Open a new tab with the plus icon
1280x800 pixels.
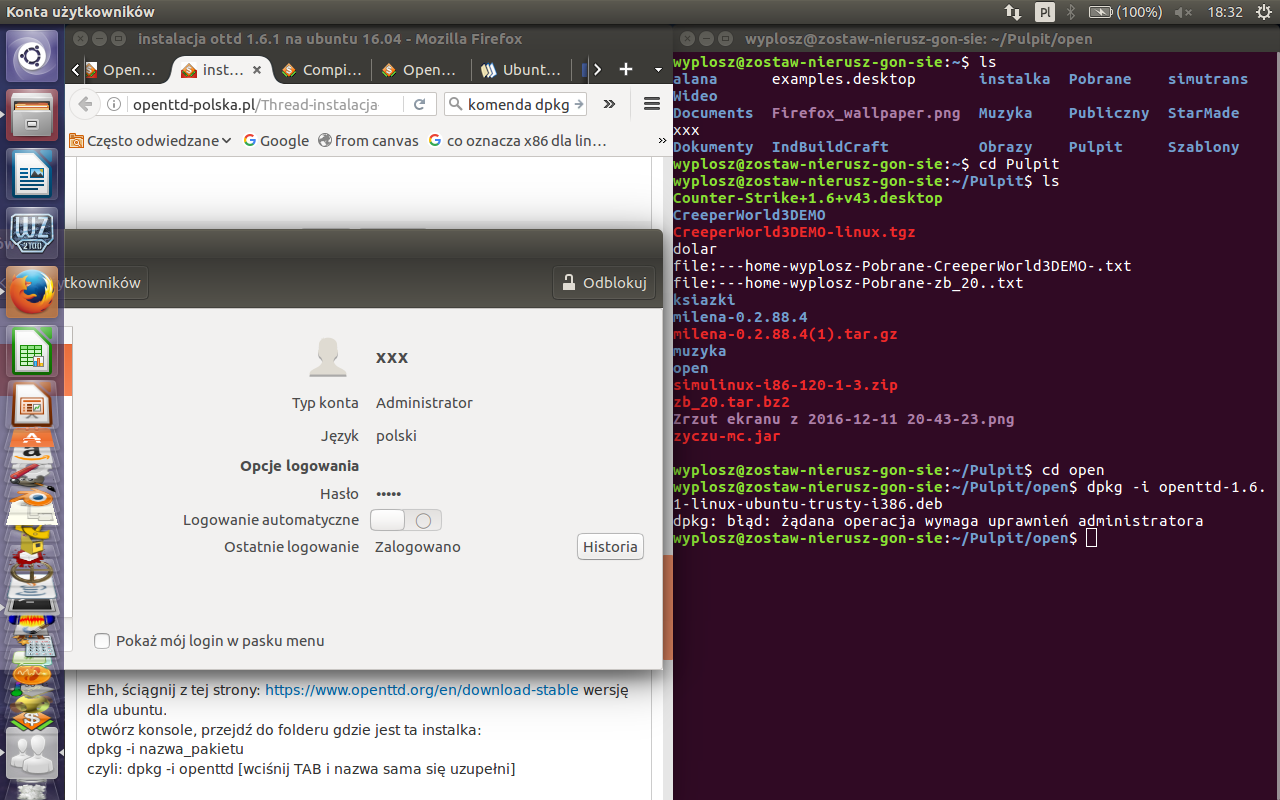point(626,69)
